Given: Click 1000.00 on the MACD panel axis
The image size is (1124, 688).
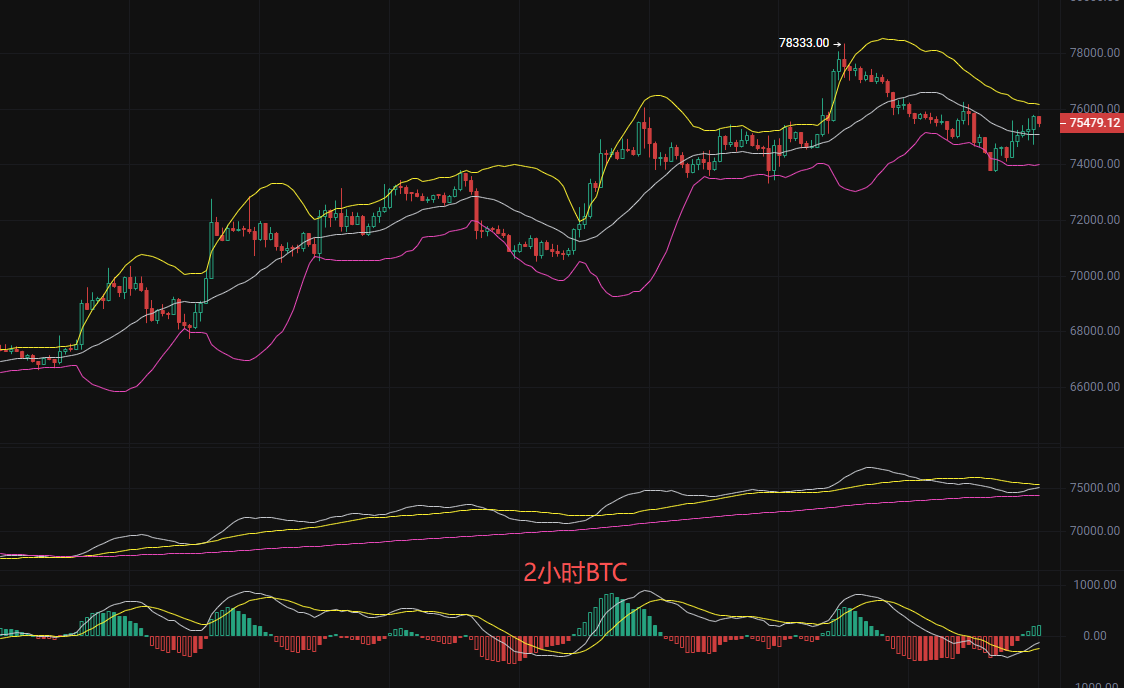Looking at the screenshot, I should tap(1095, 585).
